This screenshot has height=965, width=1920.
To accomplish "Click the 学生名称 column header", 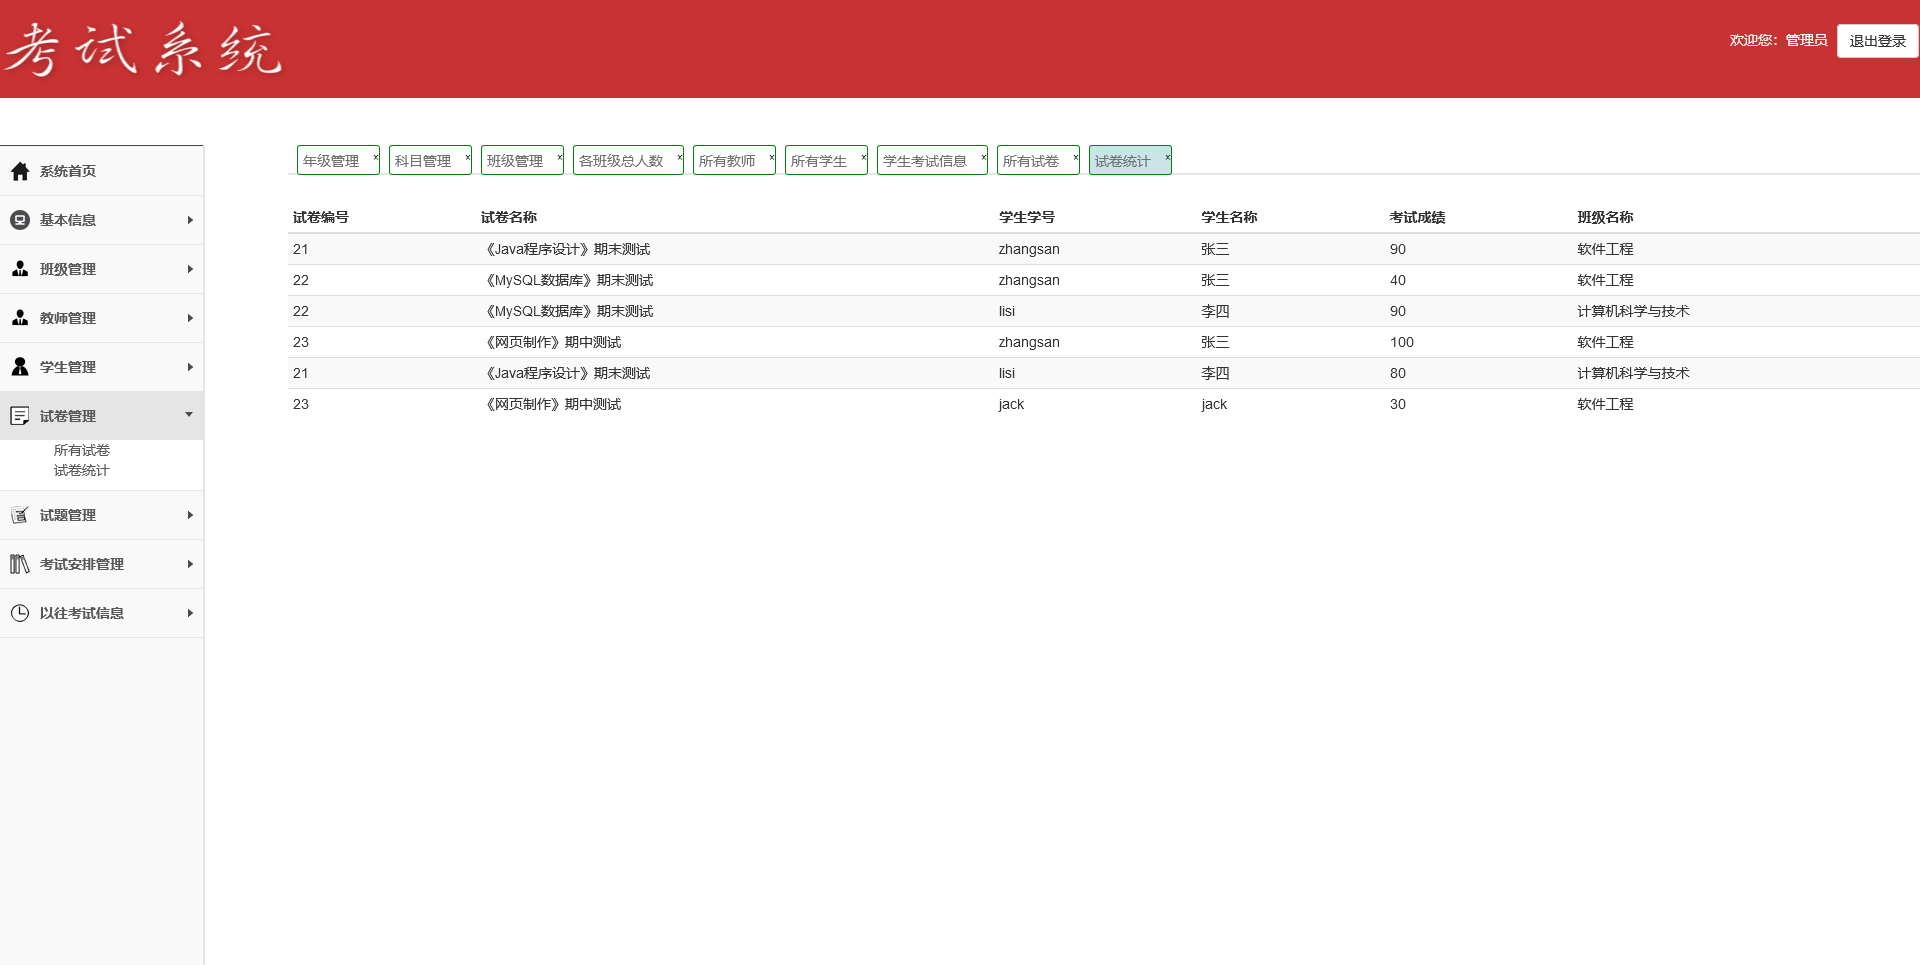I will [1230, 217].
